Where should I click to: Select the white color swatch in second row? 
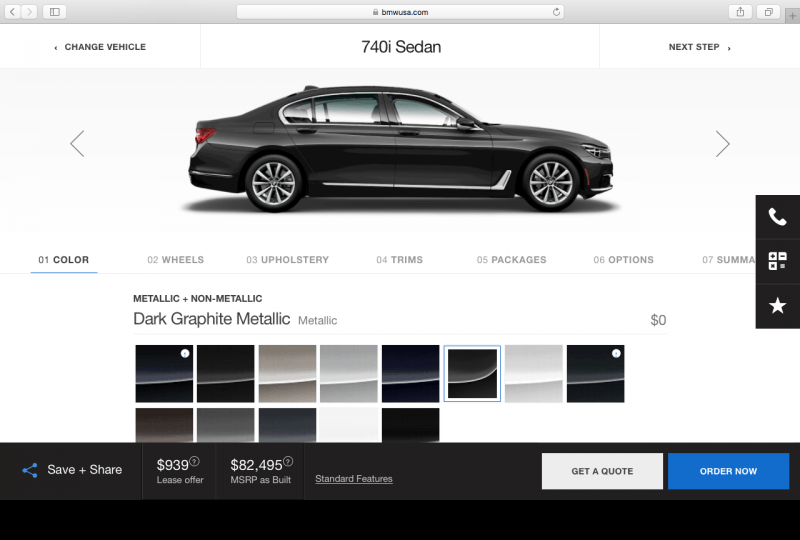tap(348, 424)
